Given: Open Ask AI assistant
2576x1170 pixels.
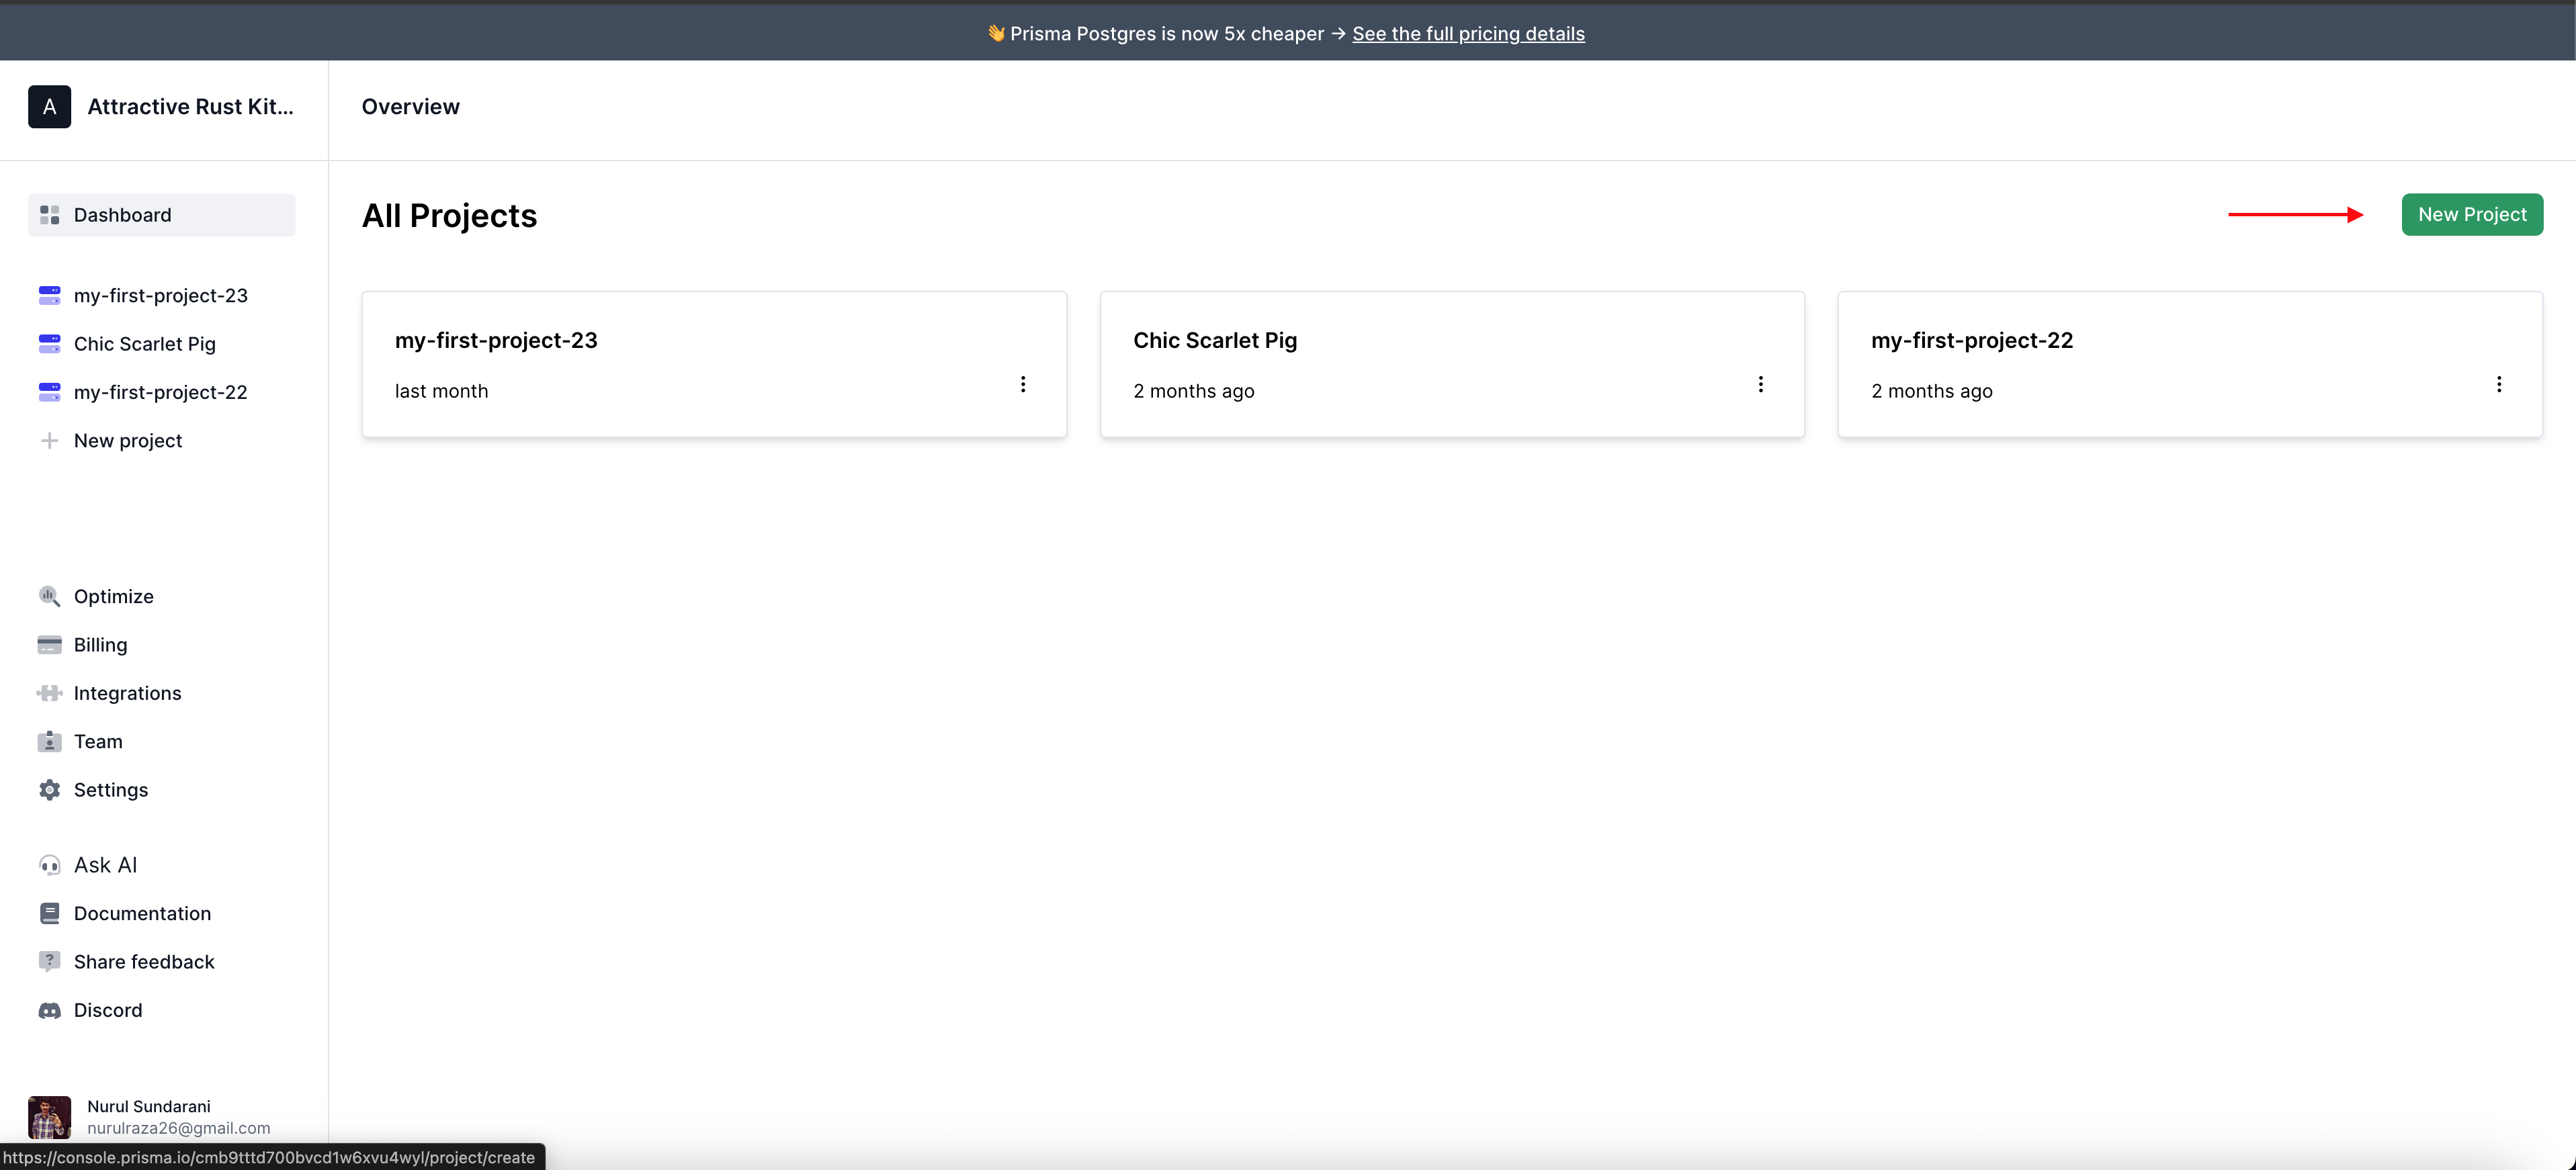Looking at the screenshot, I should (x=162, y=865).
